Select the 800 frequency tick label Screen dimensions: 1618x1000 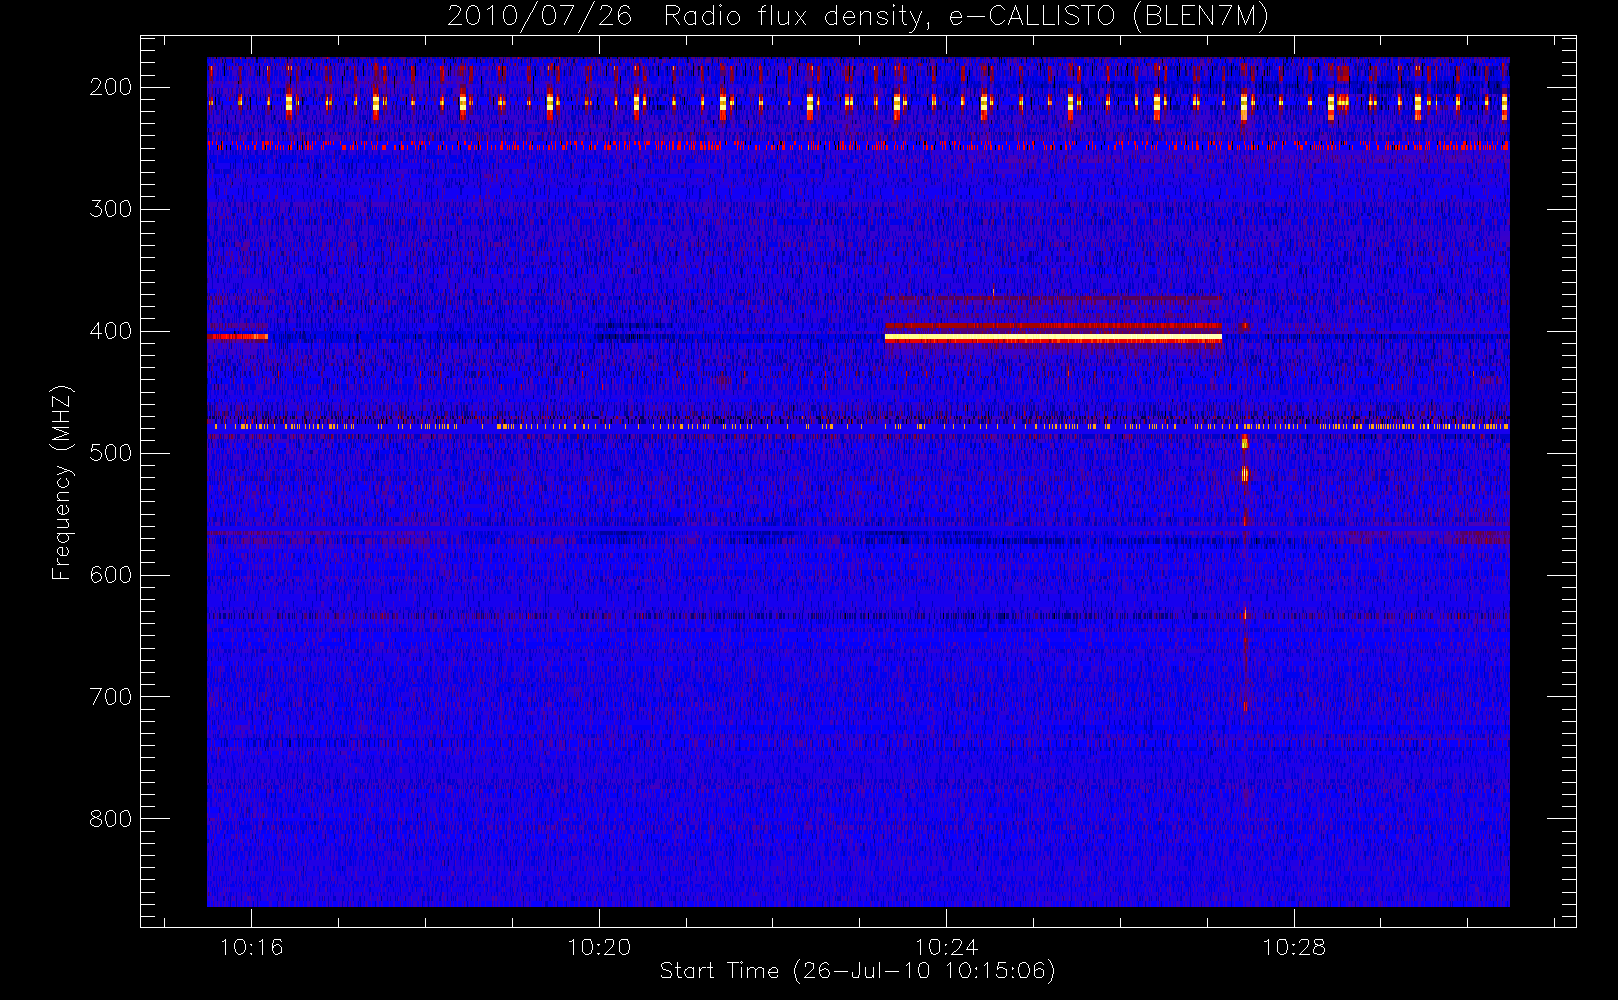pyautogui.click(x=111, y=819)
